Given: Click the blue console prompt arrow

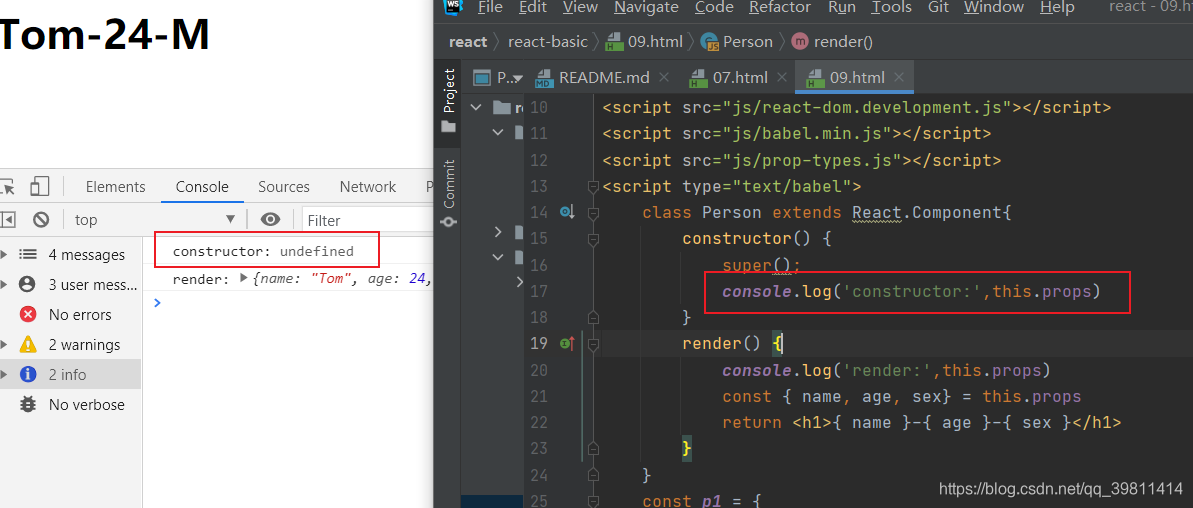Looking at the screenshot, I should point(157,303).
